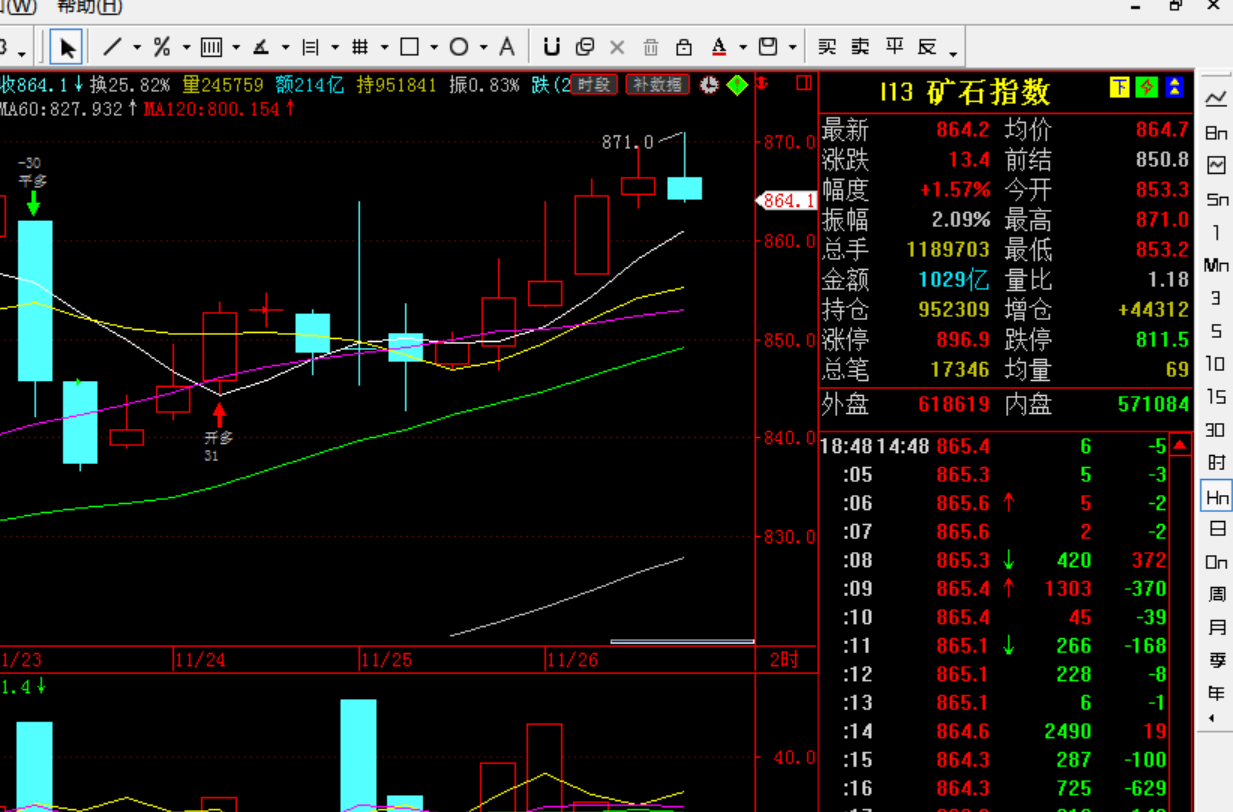This screenshot has height=812, width=1233.
Task: Switch to the 月 (monthly) period
Action: [x=1216, y=627]
